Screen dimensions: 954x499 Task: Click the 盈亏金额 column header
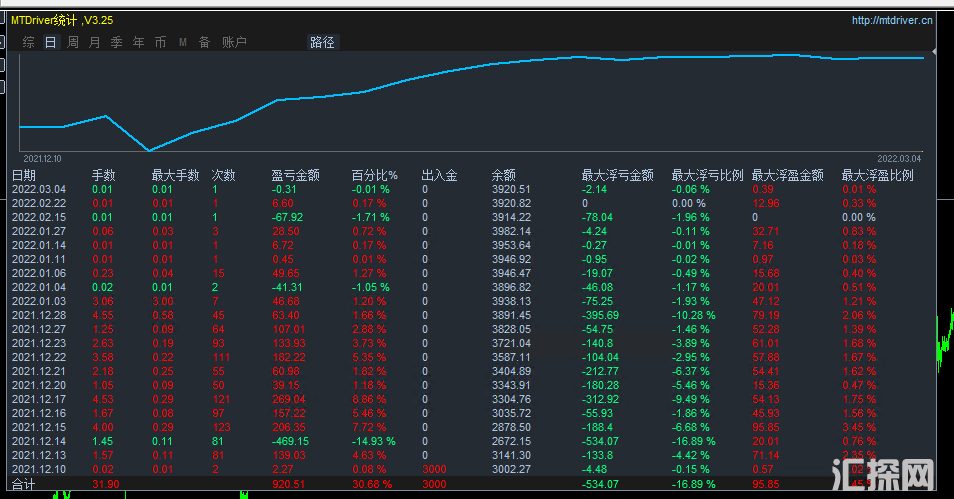(x=295, y=175)
